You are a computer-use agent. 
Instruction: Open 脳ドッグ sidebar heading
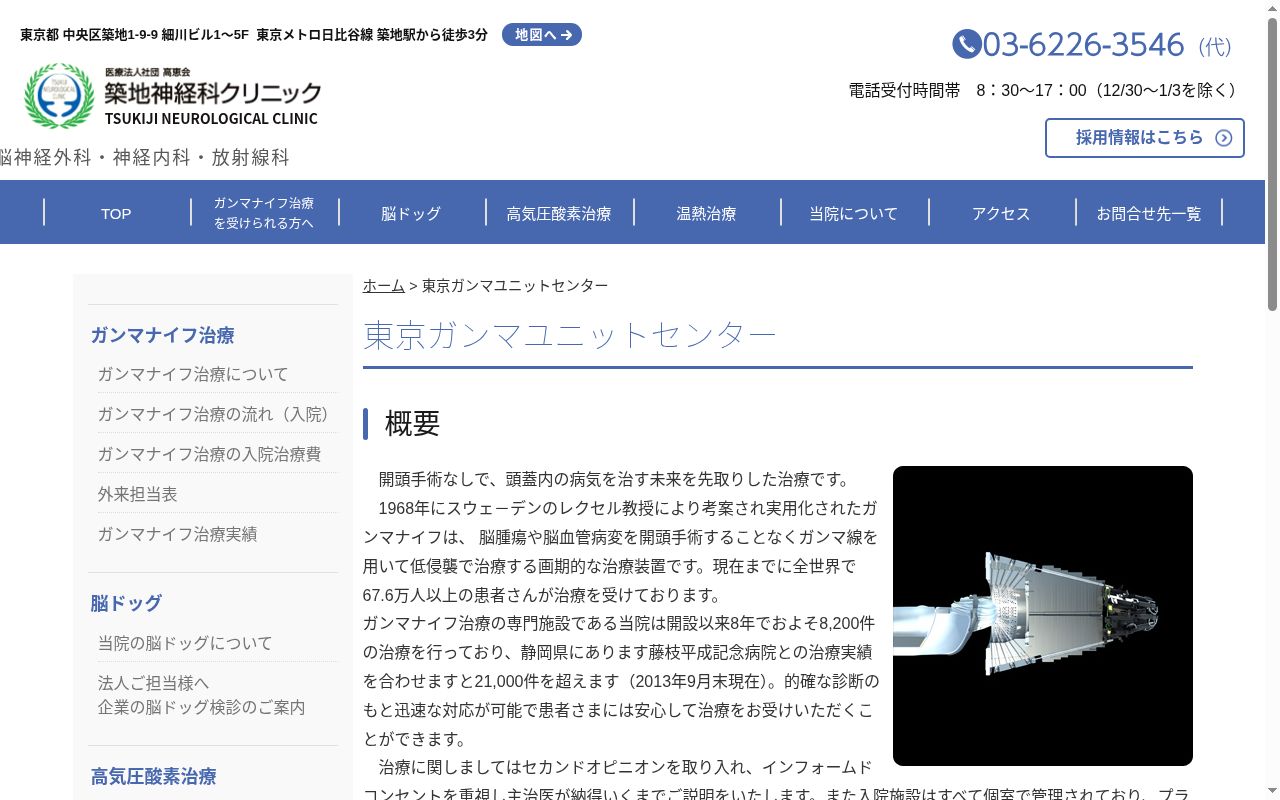pyautogui.click(x=126, y=603)
